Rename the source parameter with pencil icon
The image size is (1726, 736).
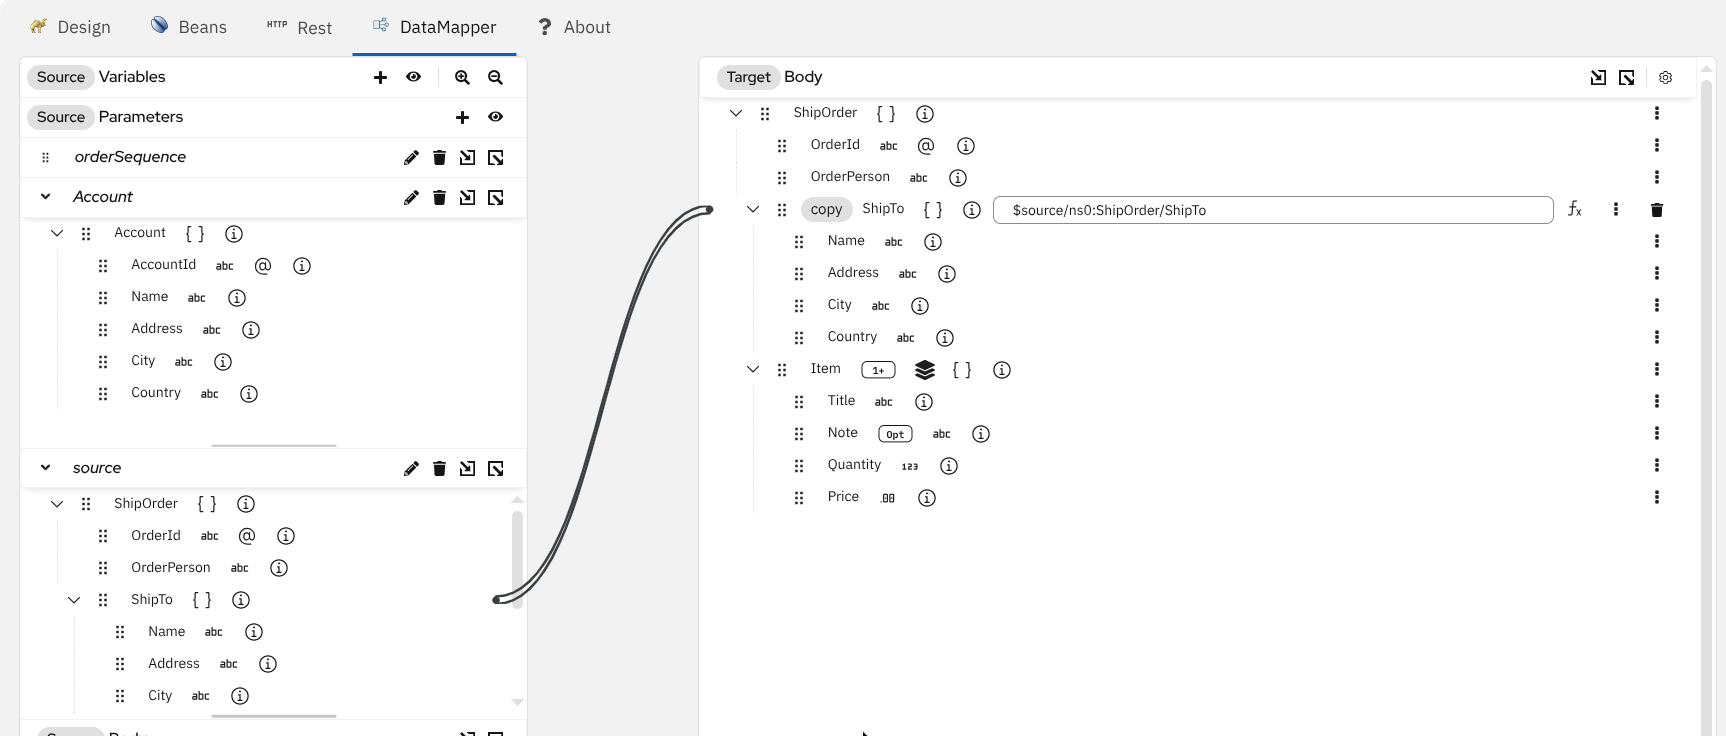point(411,468)
